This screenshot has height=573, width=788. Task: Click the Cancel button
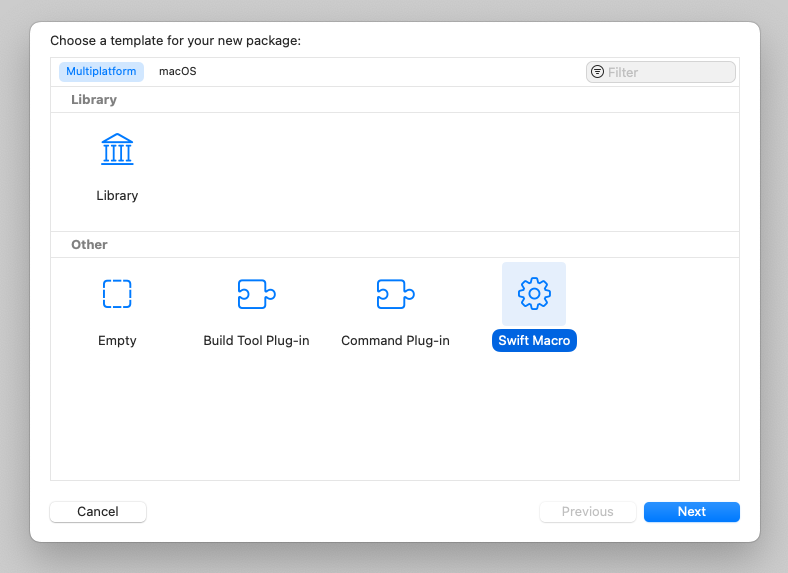click(x=98, y=512)
